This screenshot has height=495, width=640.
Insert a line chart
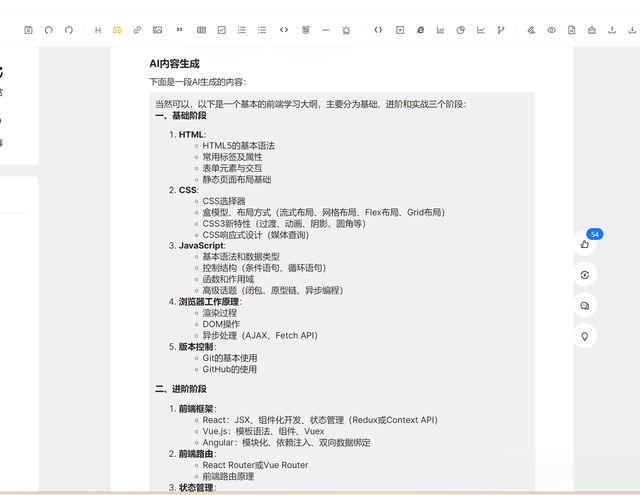pos(480,30)
